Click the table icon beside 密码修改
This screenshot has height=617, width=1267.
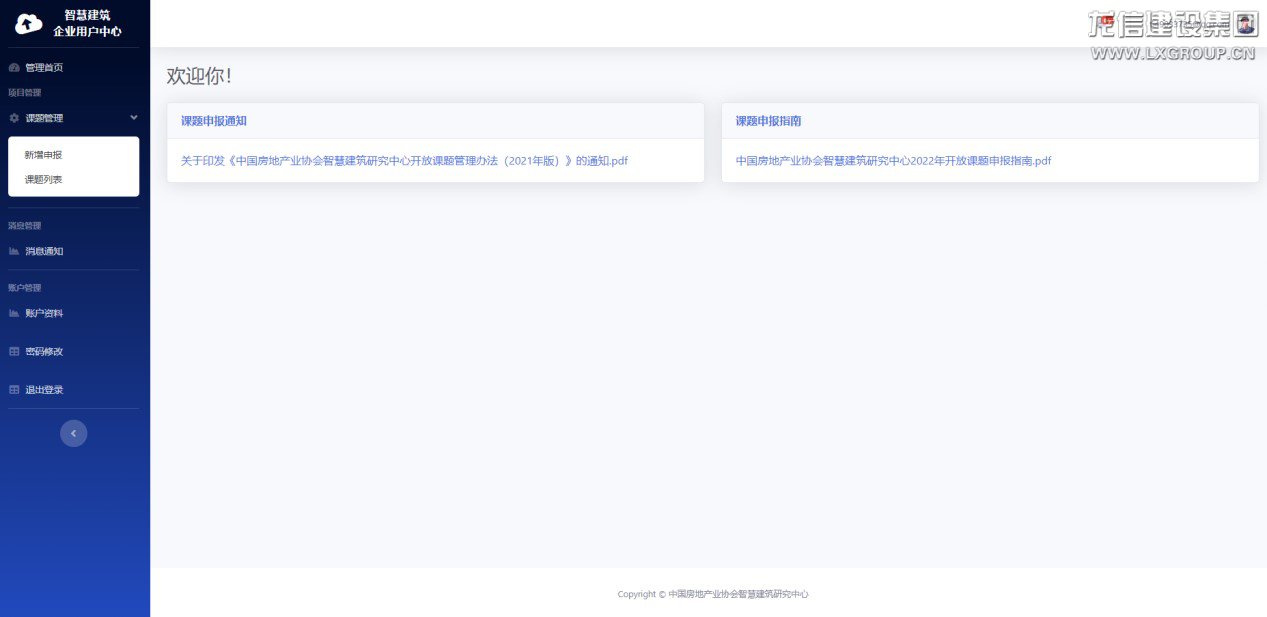pos(14,351)
